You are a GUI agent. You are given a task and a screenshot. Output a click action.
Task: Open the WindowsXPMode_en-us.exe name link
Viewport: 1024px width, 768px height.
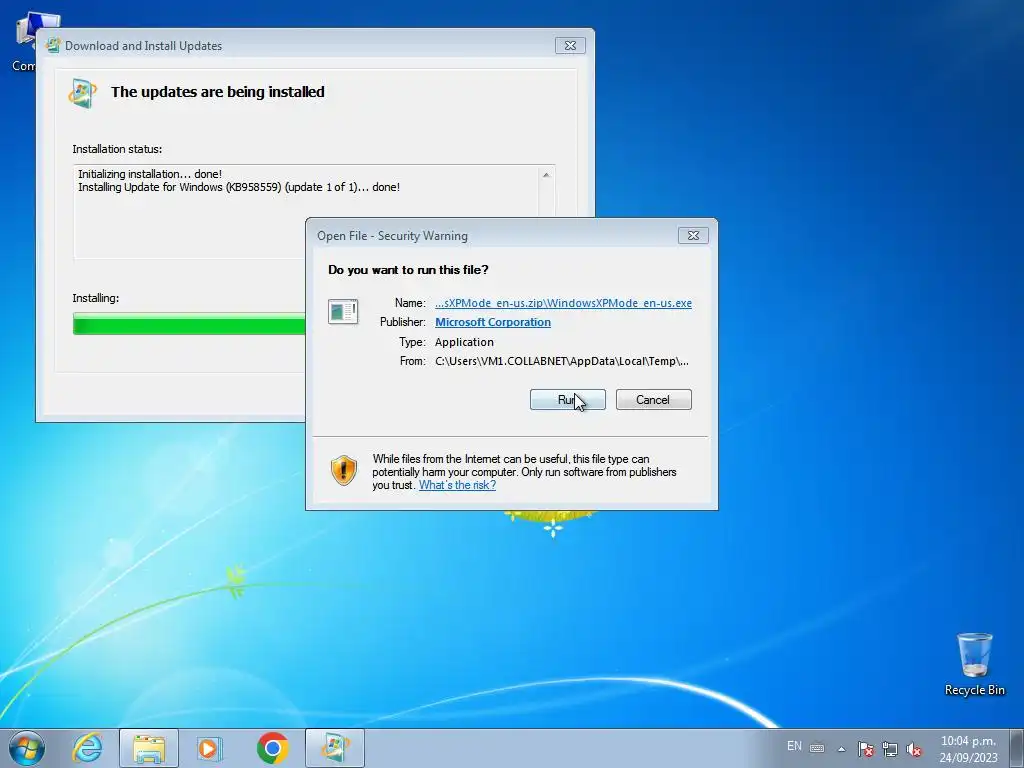tap(563, 303)
